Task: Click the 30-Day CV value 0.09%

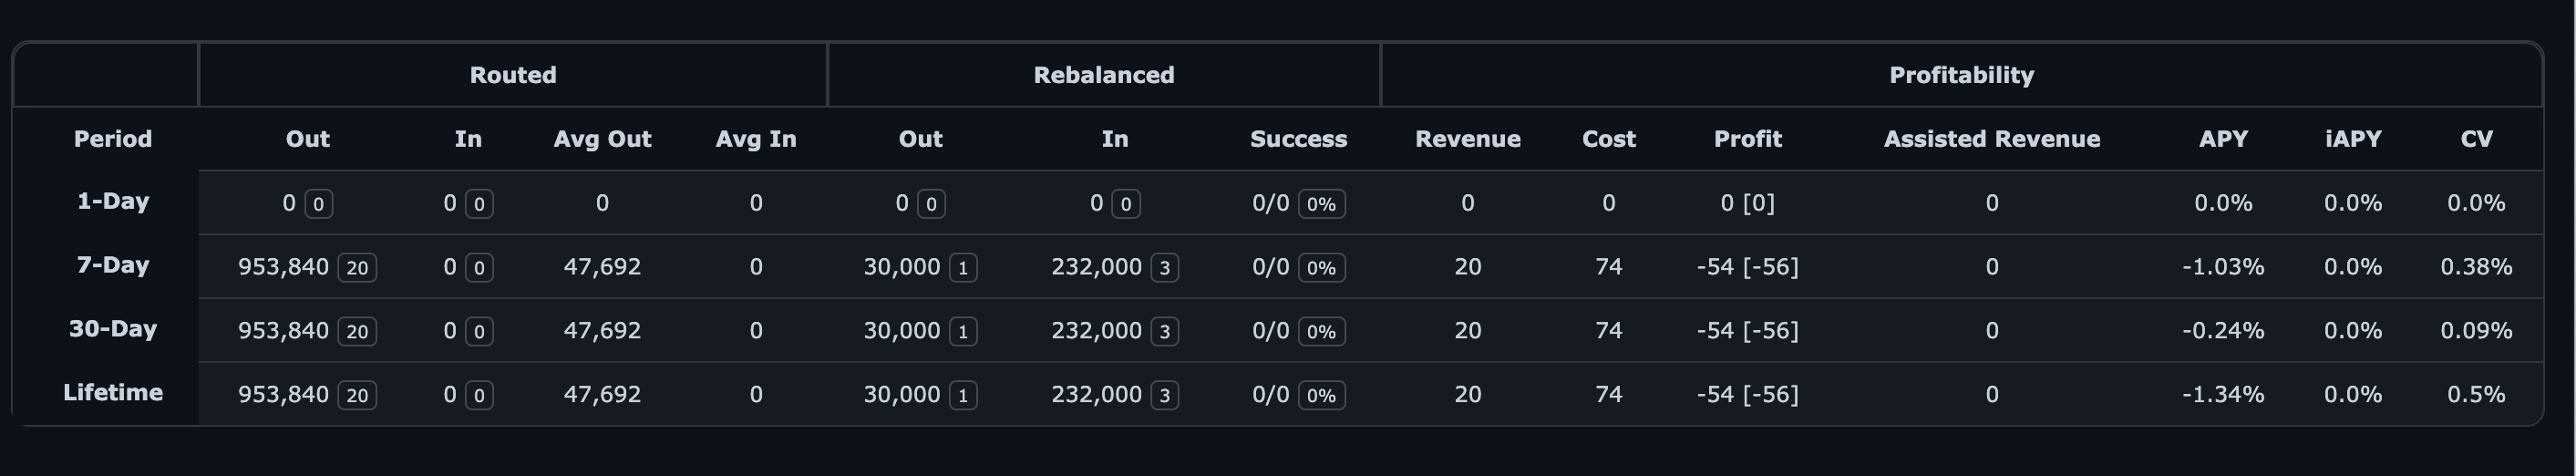Action: coord(2476,330)
